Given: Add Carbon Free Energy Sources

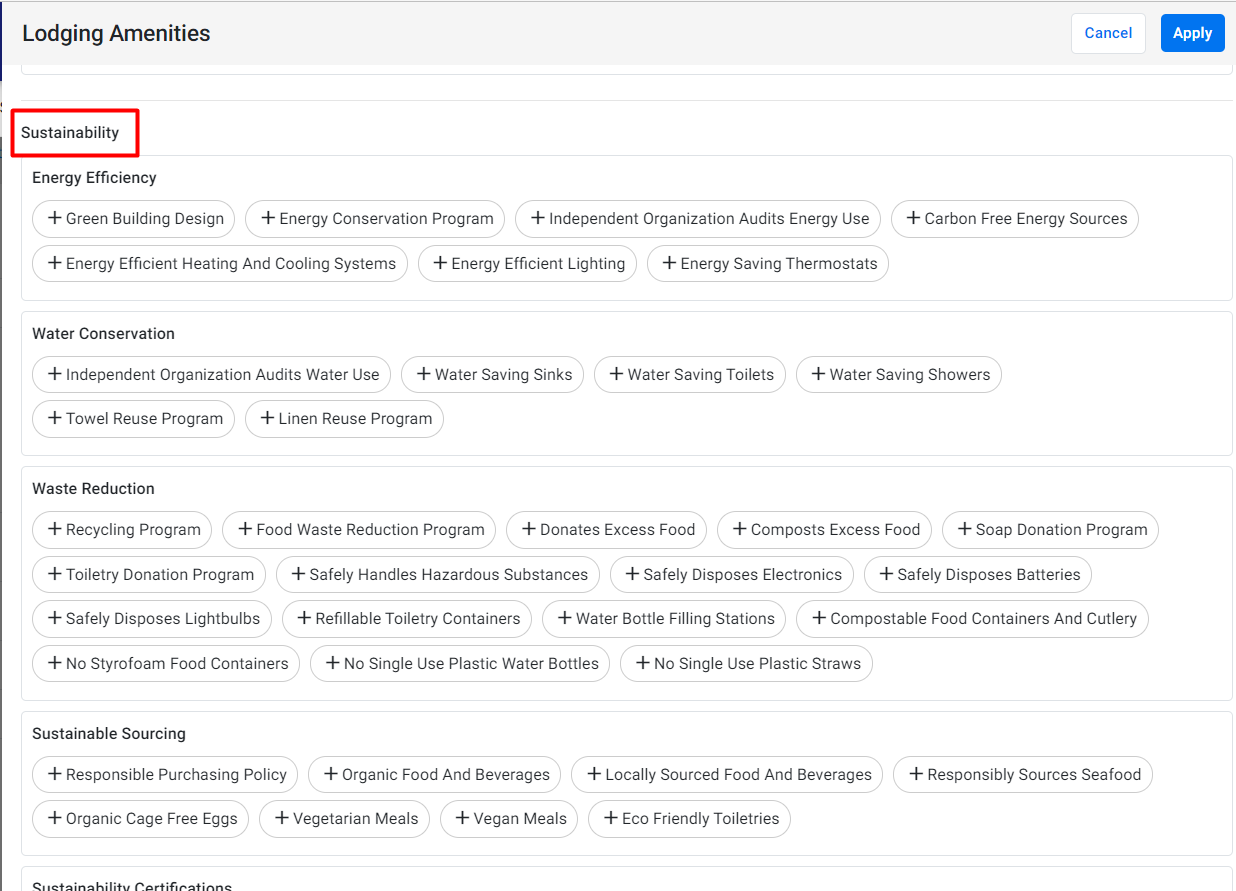Looking at the screenshot, I should (1014, 219).
